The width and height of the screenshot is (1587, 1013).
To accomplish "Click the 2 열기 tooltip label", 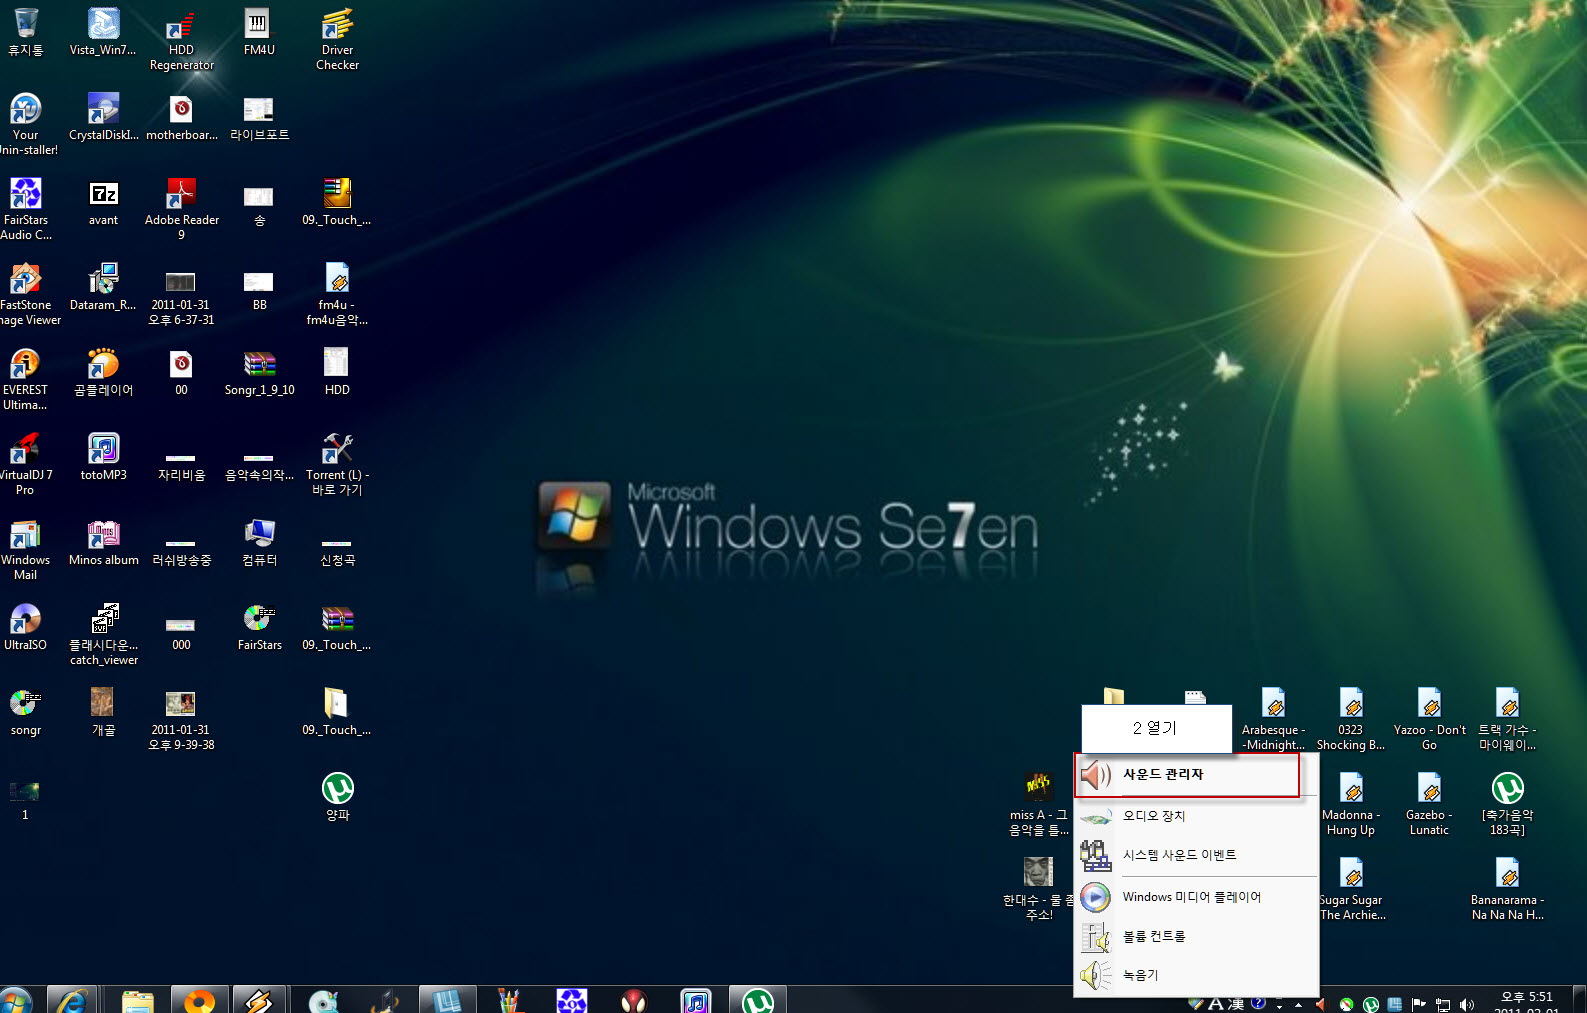I will point(1156,728).
